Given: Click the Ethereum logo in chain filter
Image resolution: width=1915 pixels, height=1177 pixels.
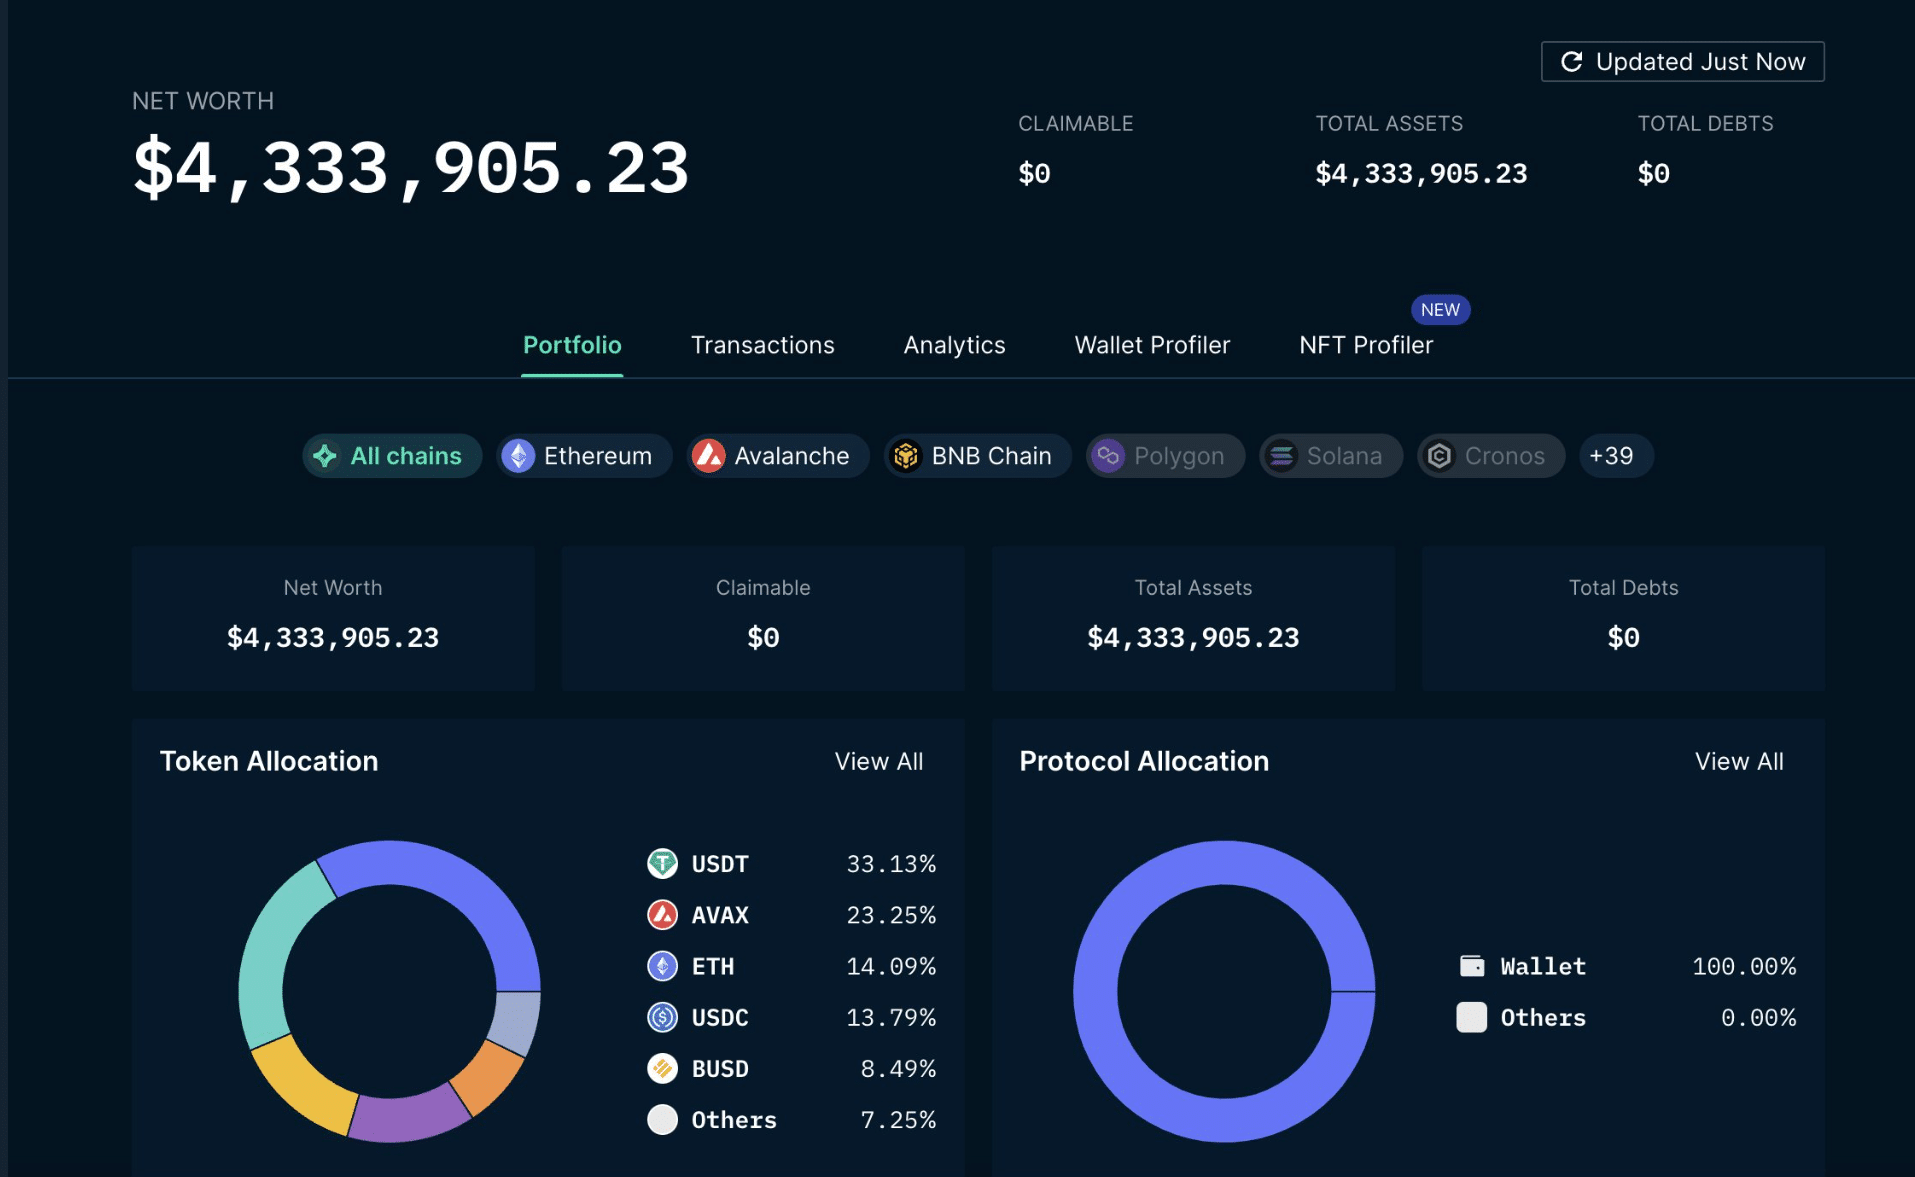Looking at the screenshot, I should tap(518, 456).
